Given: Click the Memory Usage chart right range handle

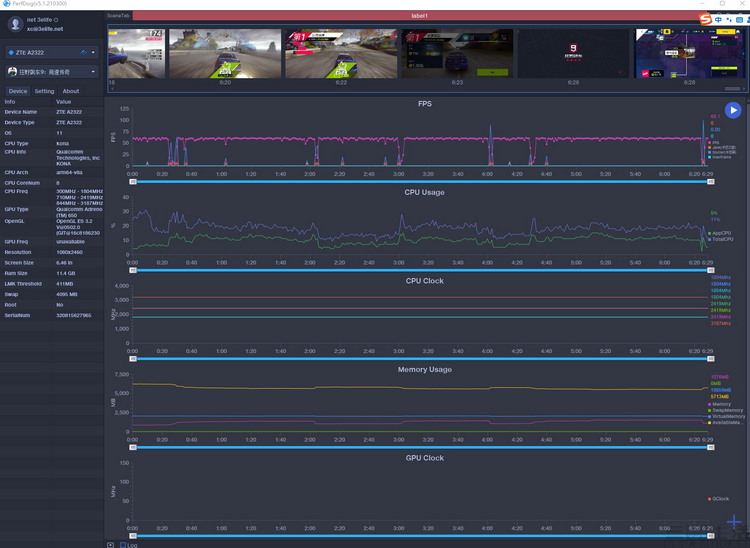Looking at the screenshot, I should [x=711, y=447].
